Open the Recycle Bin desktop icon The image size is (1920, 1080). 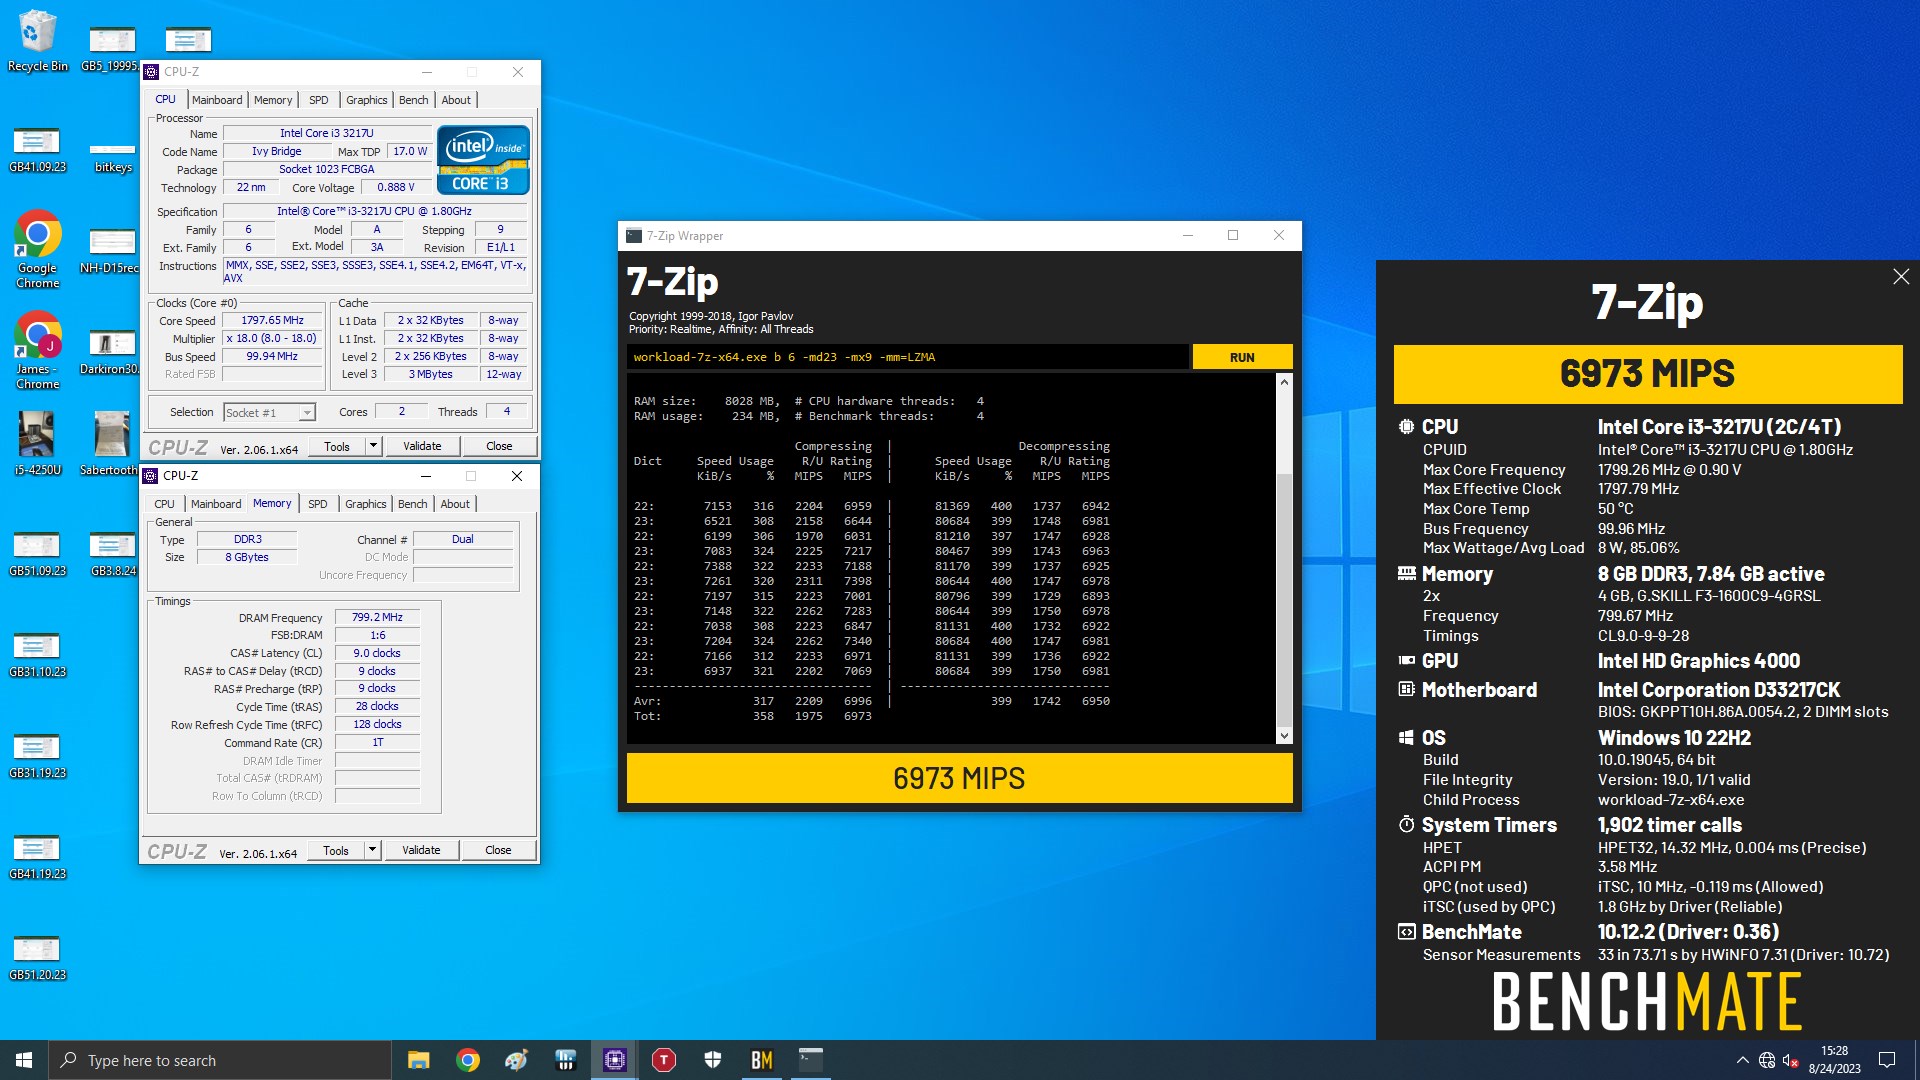pos(37,40)
